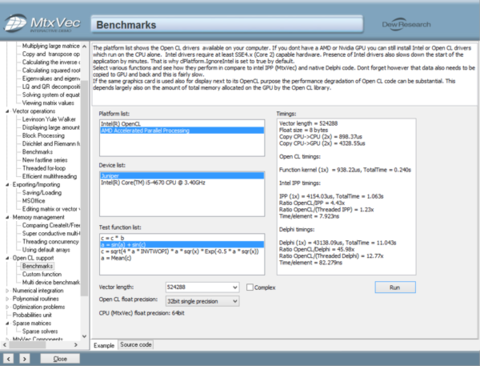This screenshot has height=366, width=480.
Task: Select AMD Accelerated Parallel Processing platform
Action: (x=182, y=130)
